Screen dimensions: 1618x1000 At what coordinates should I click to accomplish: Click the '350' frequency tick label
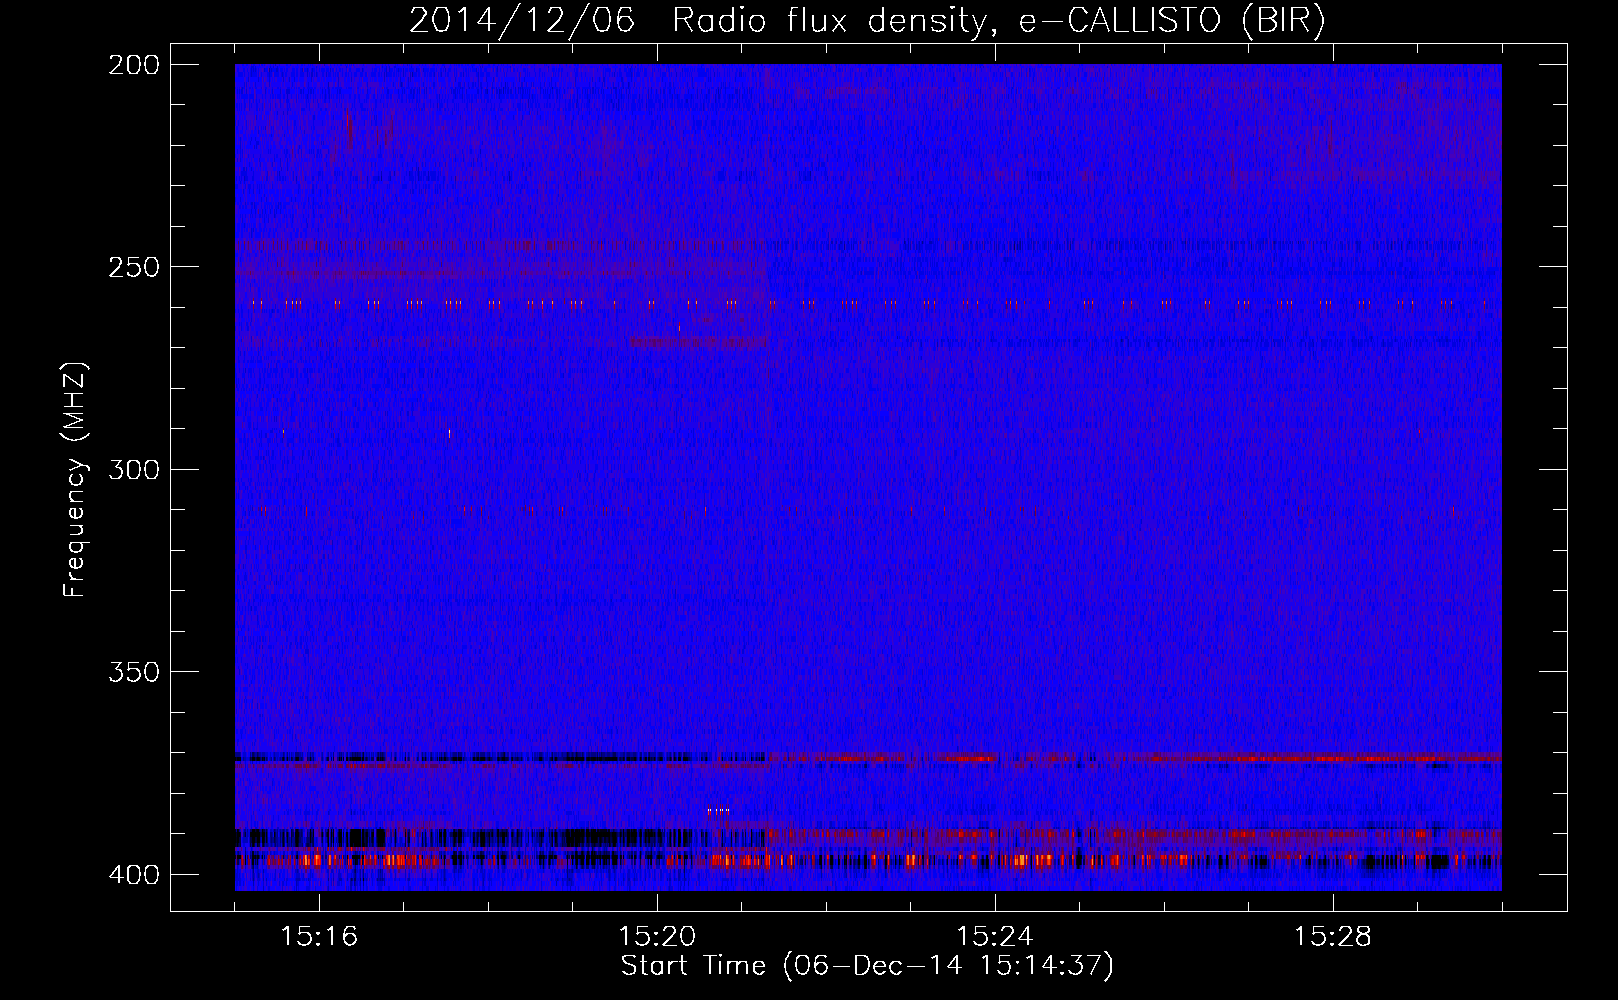pos(133,672)
